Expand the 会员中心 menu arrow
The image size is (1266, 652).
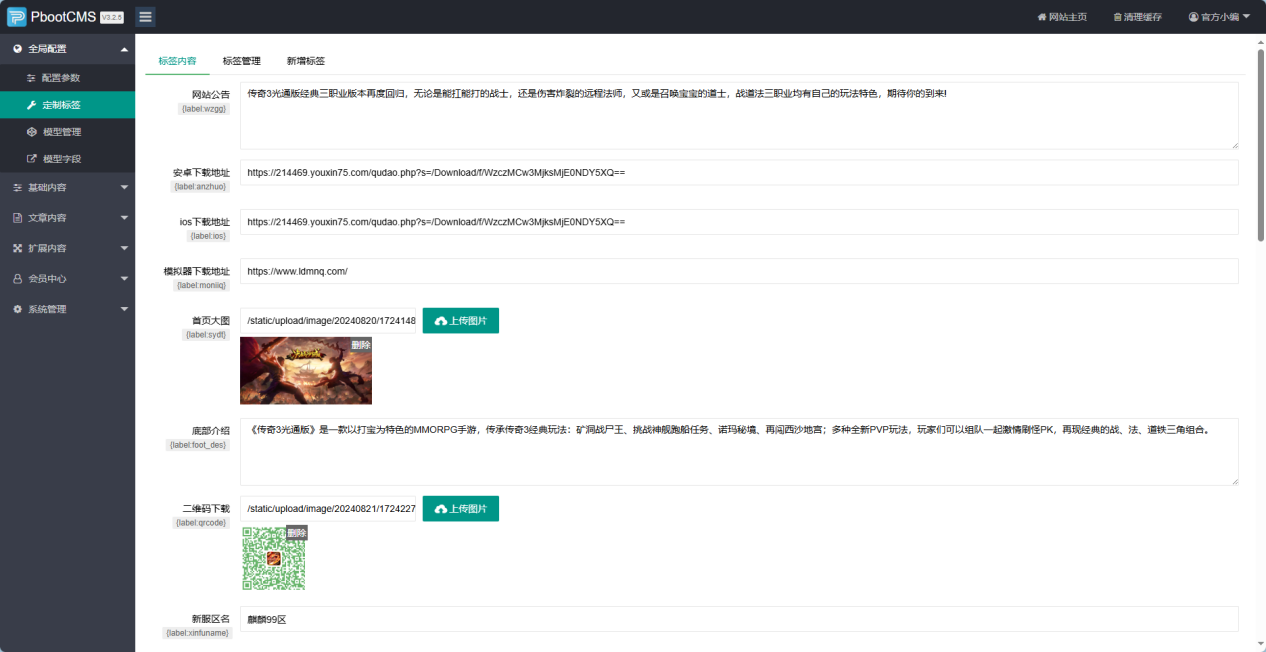124,279
